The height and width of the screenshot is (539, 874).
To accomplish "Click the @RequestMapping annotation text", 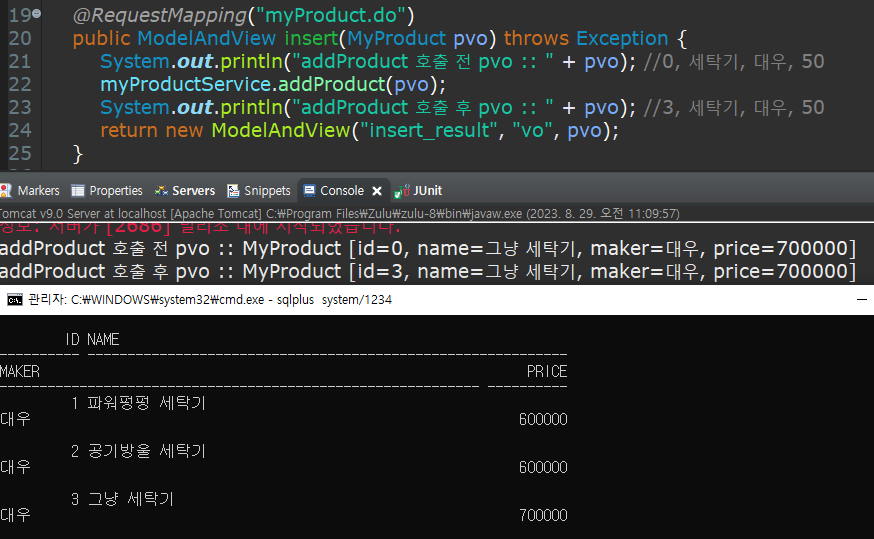I will click(159, 16).
